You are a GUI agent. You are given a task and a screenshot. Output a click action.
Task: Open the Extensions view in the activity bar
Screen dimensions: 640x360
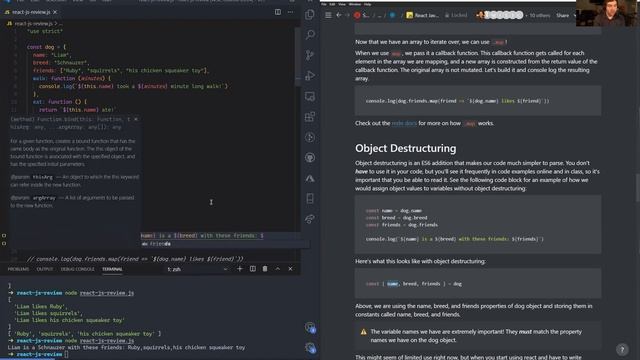click(310, 117)
